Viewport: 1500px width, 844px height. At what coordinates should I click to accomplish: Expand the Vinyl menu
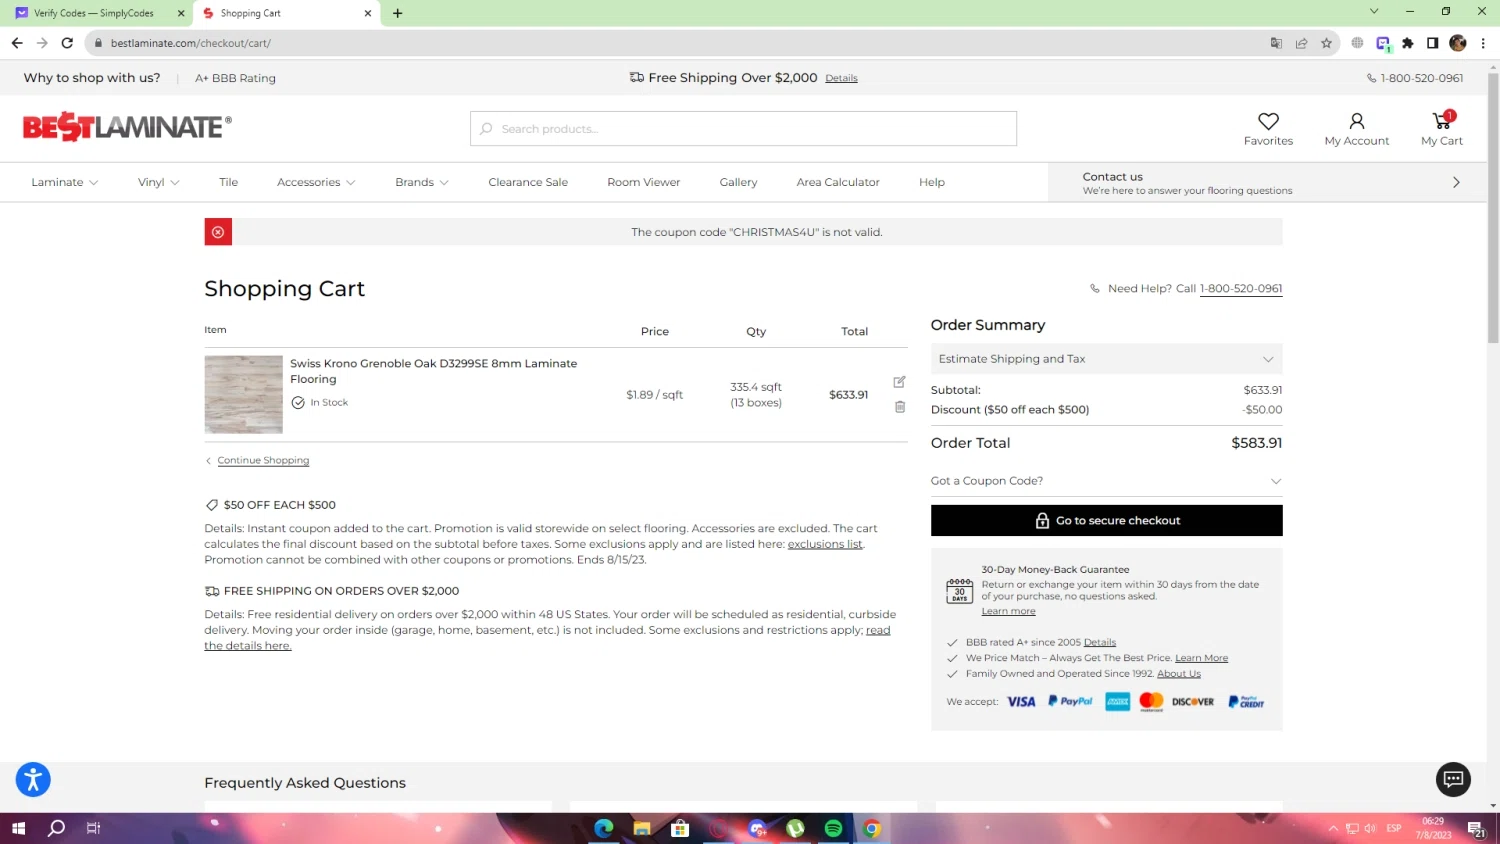pos(158,182)
